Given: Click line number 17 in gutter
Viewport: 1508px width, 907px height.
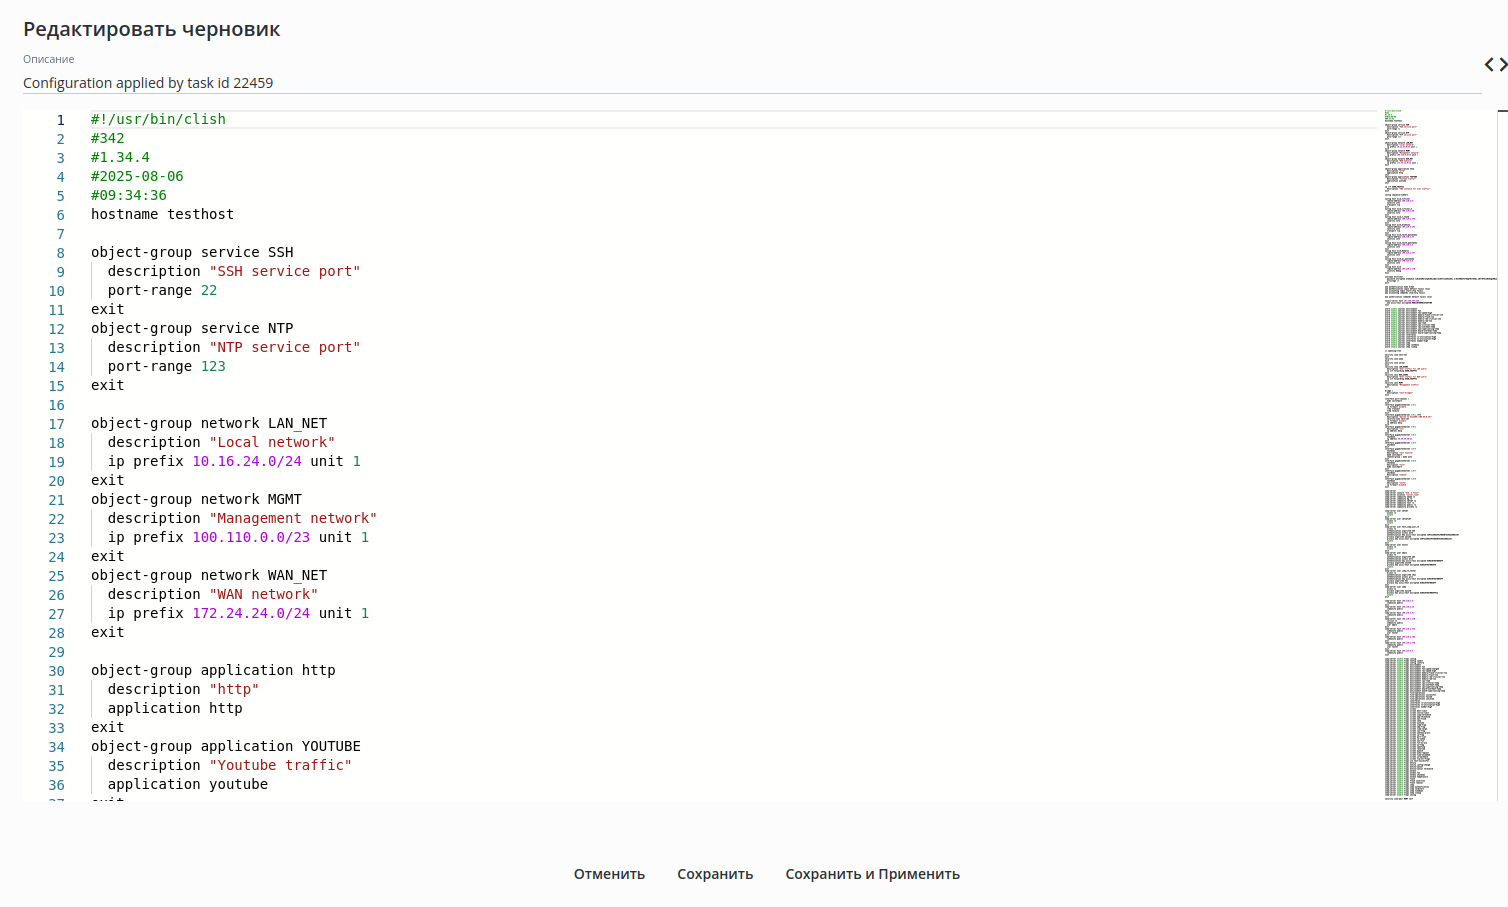Looking at the screenshot, I should [x=57, y=424].
